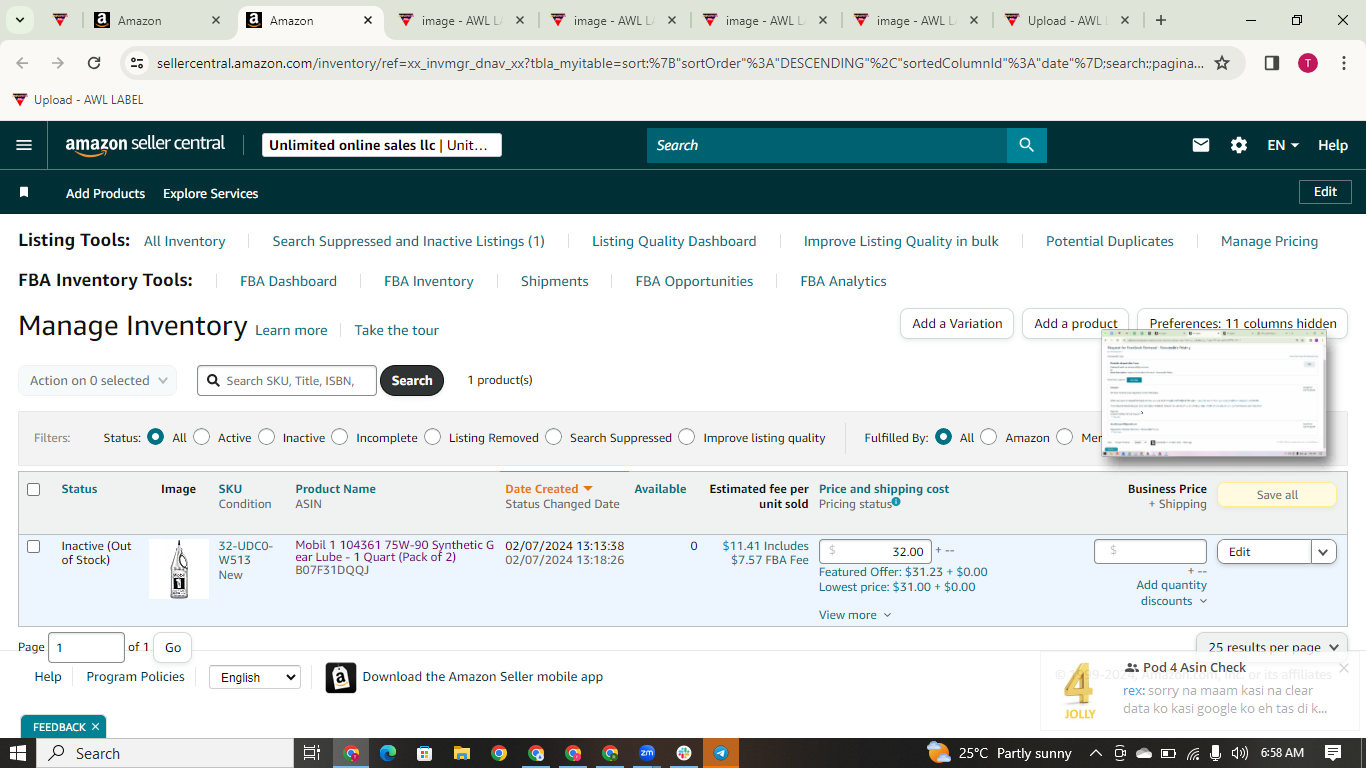Open Chrome's tab search chevron
Screen dimensions: 1366x768
tap(20, 20)
